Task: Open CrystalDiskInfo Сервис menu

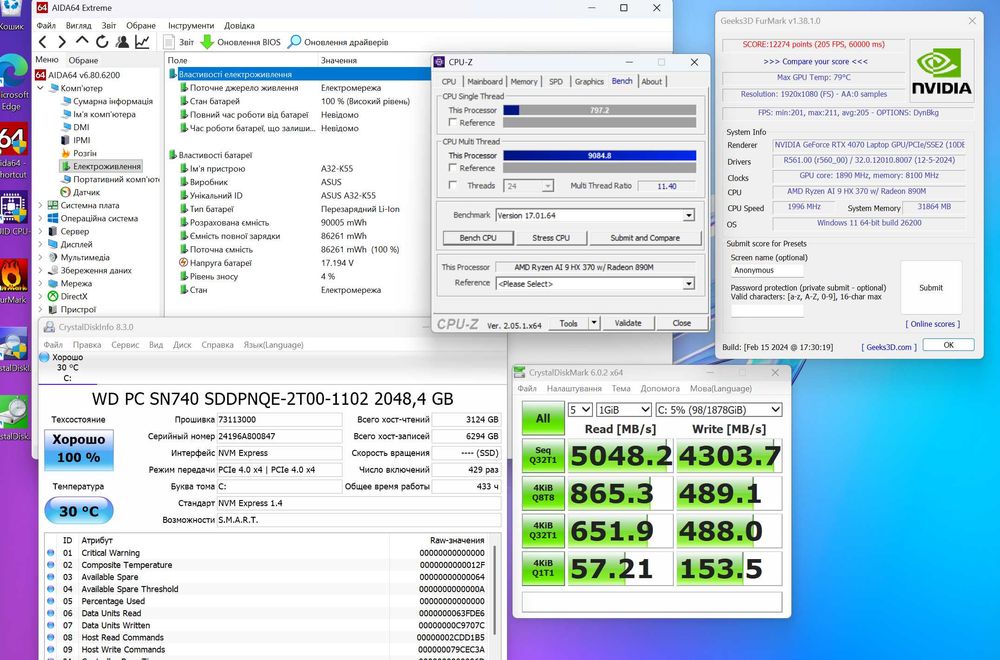Action: 125,345
